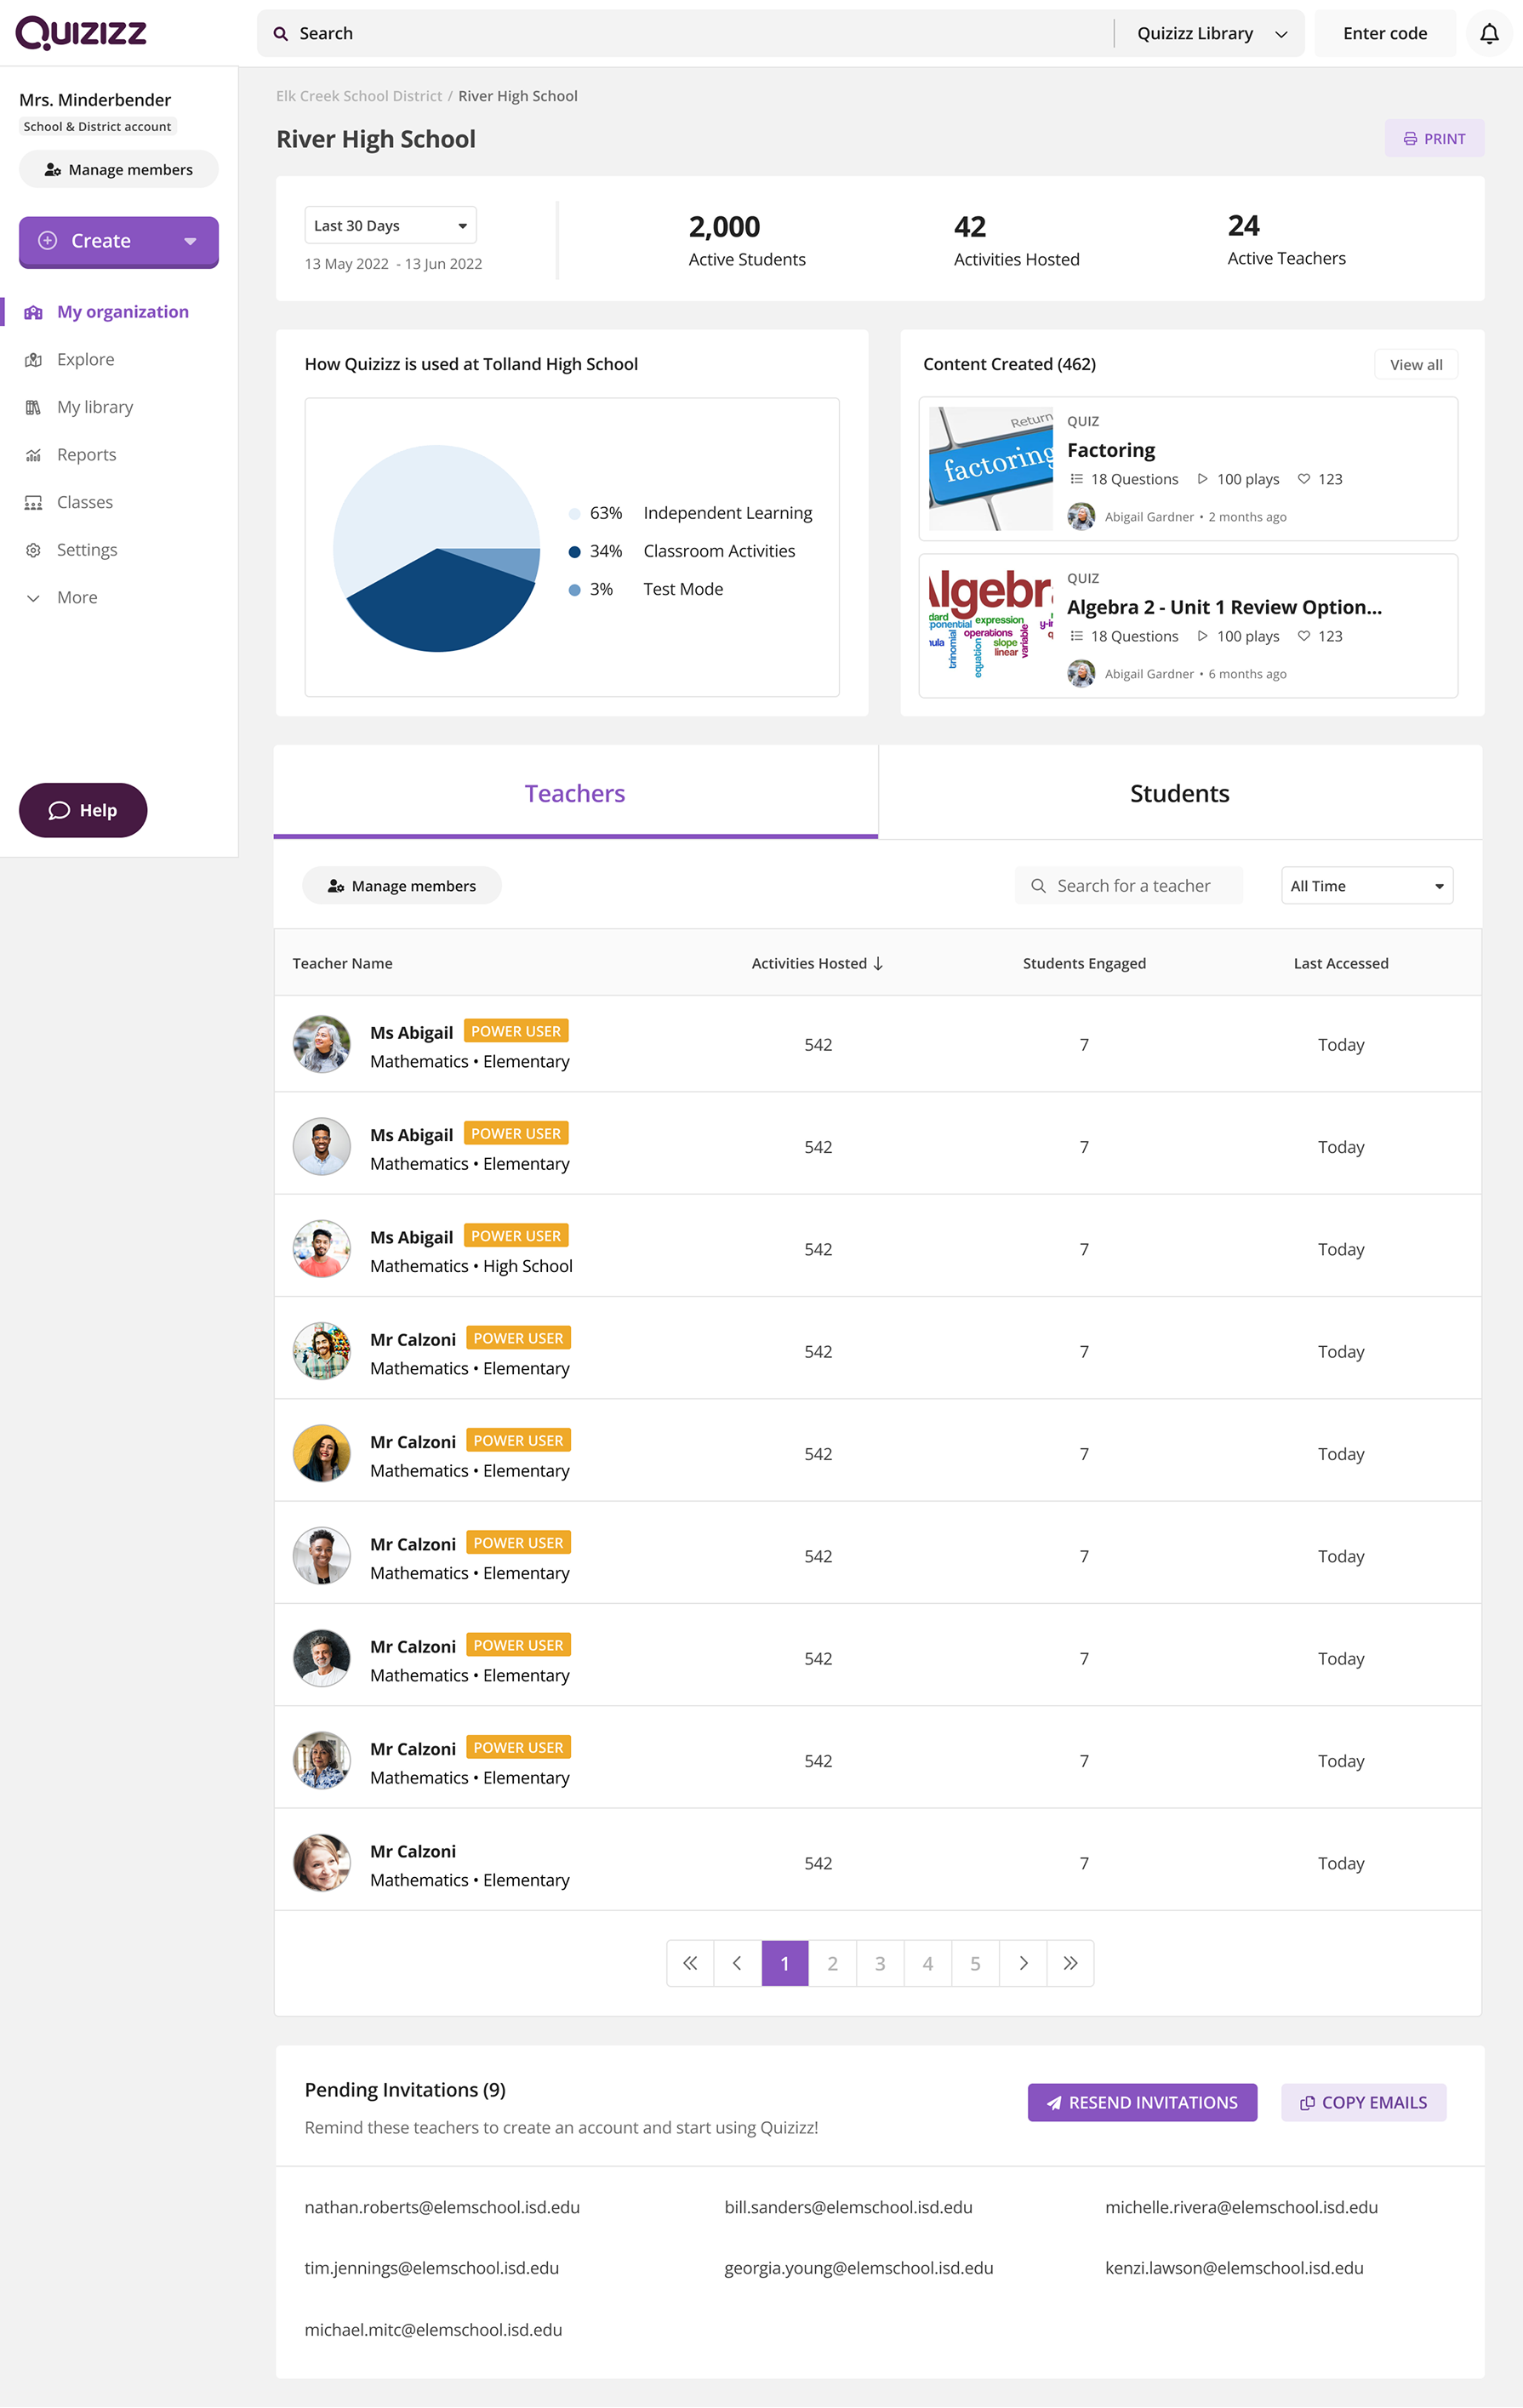Click the top Search field
This screenshot has height=2408, width=1523.
click(x=686, y=34)
